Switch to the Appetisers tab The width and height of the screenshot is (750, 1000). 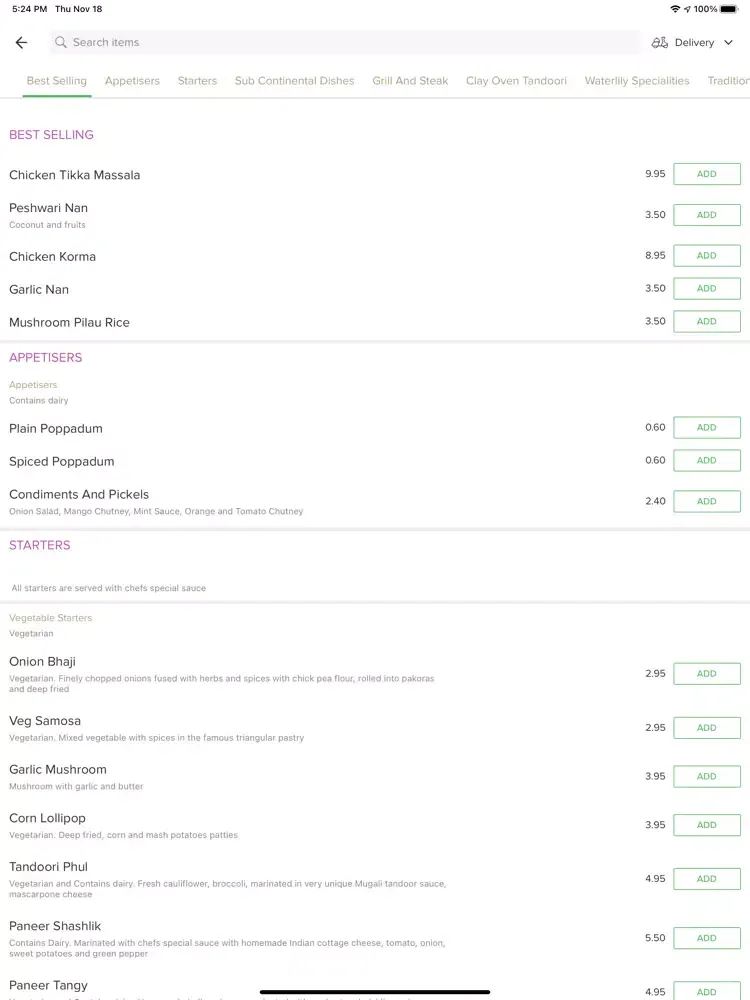point(132,81)
